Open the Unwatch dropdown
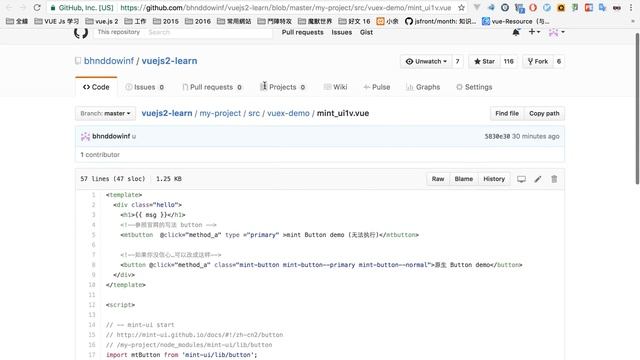 click(x=426, y=61)
